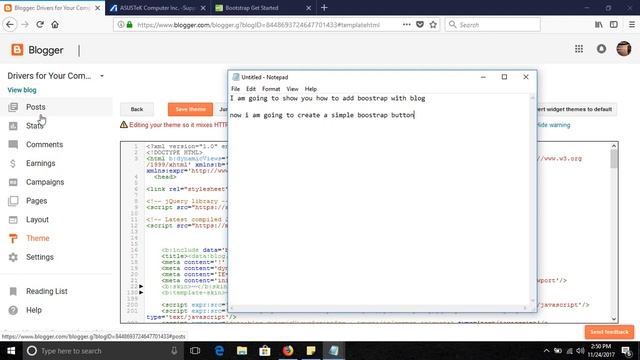Click the Blogger logo
The image size is (640, 360).
pos(37,50)
